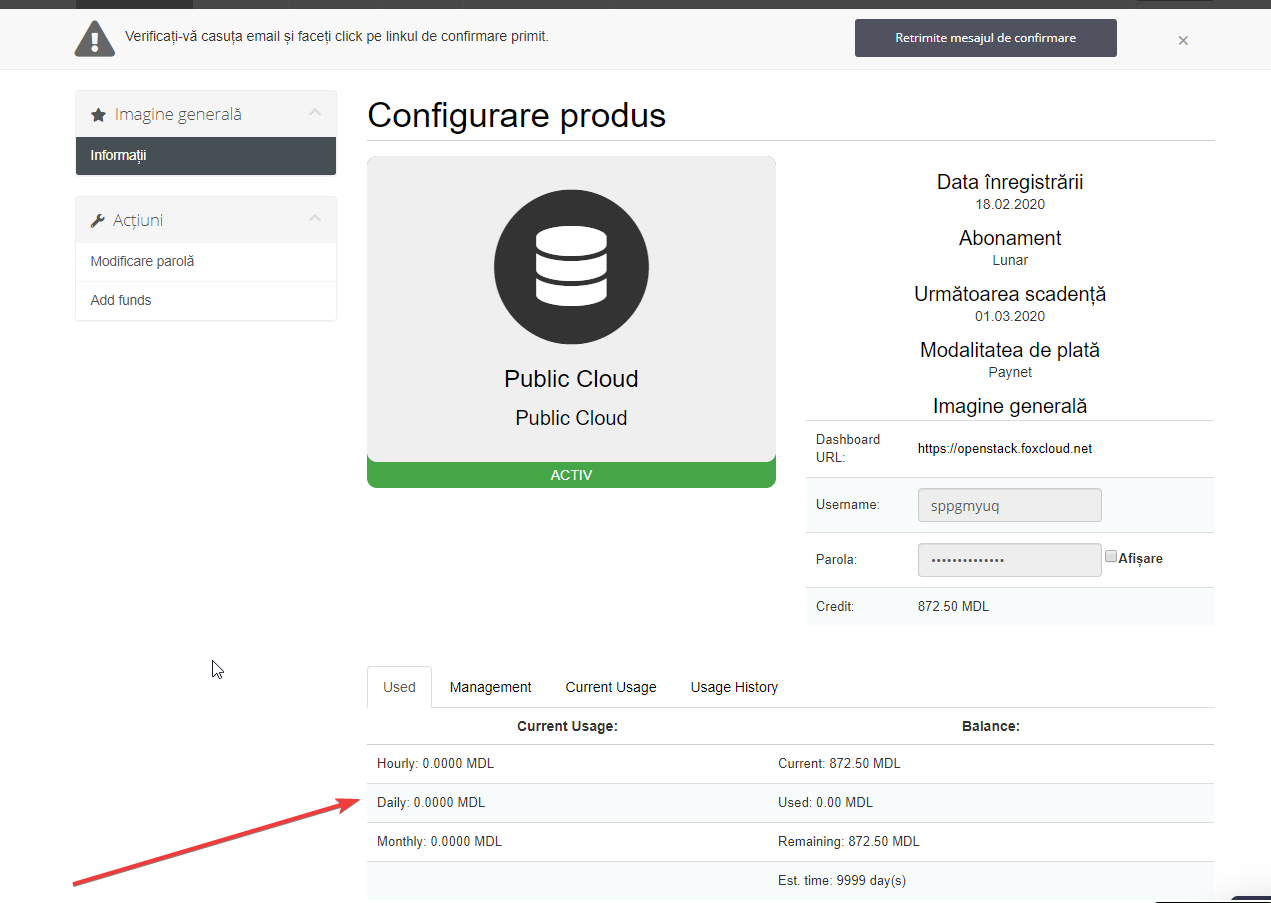Switch to the Current Usage tab
This screenshot has width=1271, height=903.
[611, 687]
